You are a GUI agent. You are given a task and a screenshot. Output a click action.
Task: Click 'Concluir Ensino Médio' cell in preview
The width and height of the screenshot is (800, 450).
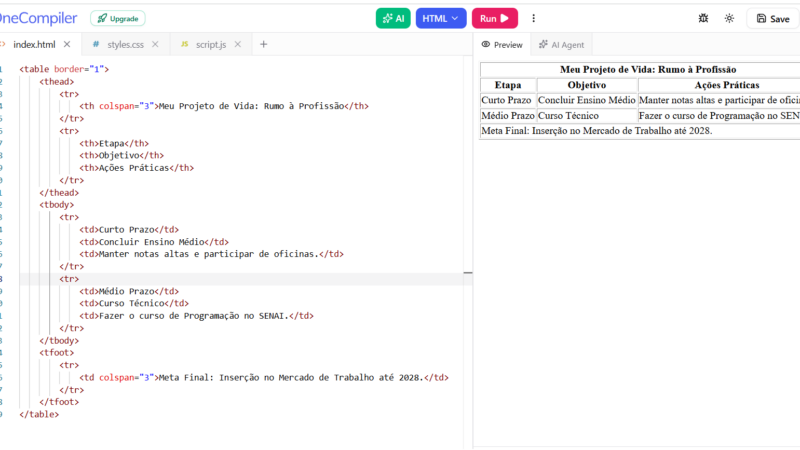click(587, 101)
